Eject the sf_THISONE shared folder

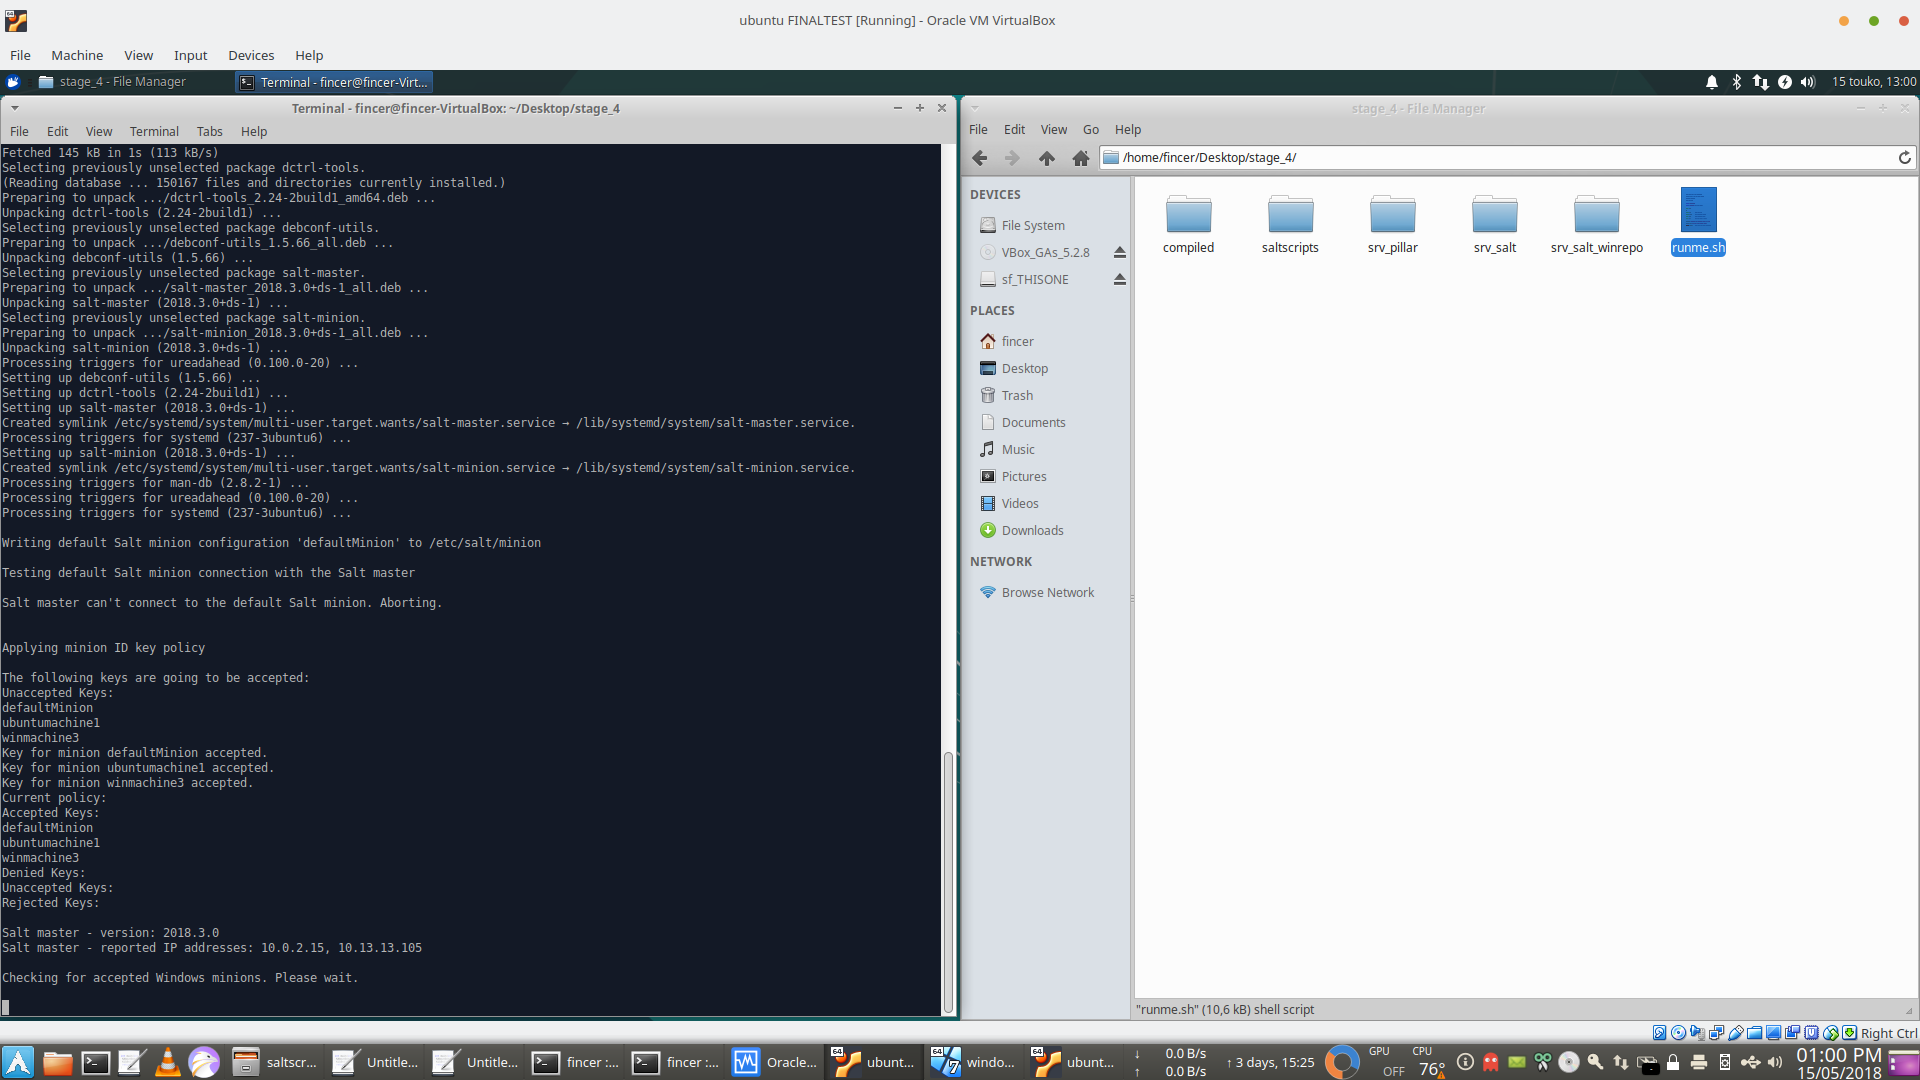[1120, 280]
